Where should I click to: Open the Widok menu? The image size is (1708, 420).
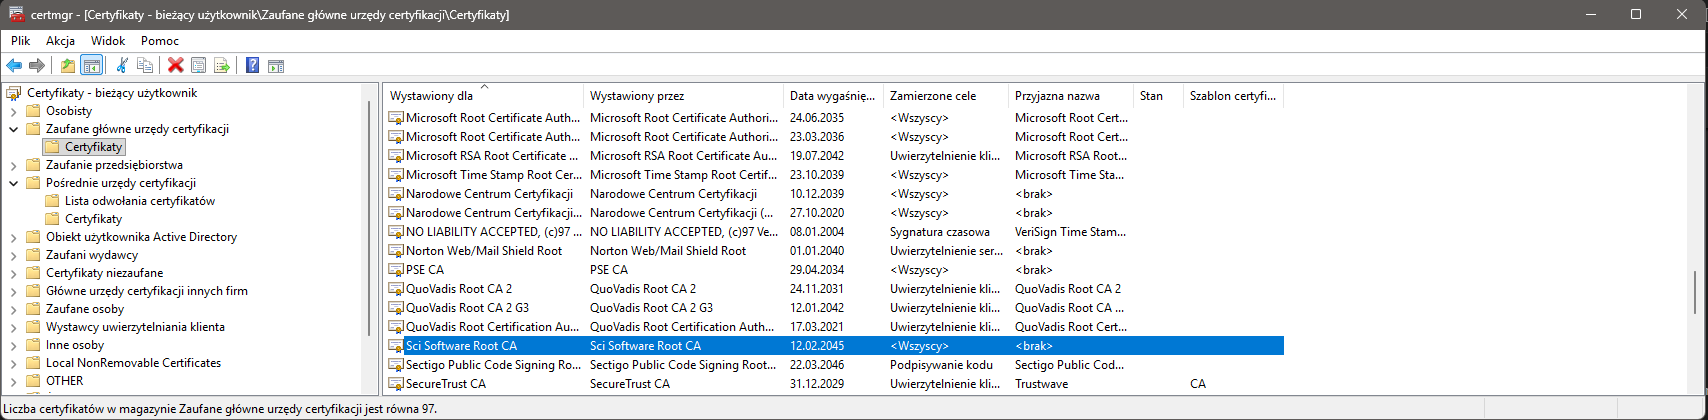tap(108, 41)
